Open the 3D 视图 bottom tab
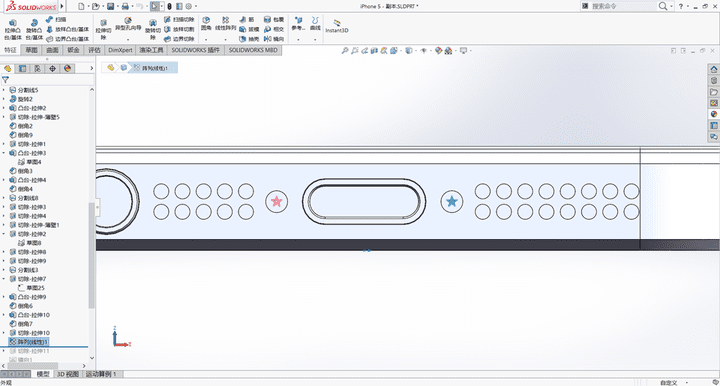Image resolution: width=720 pixels, height=386 pixels. (67, 374)
